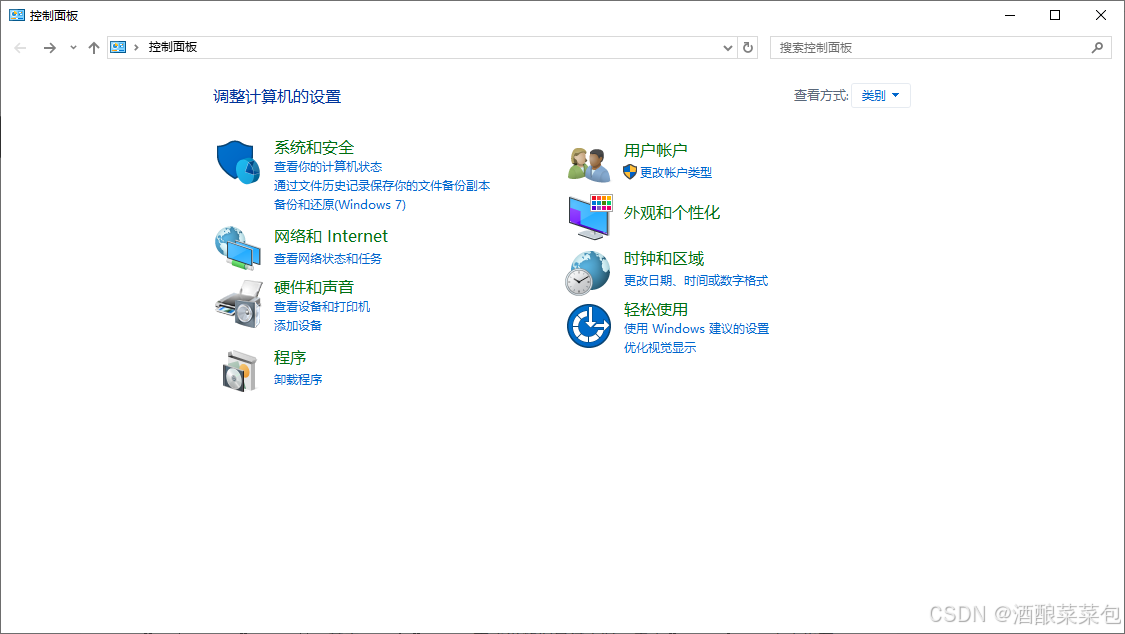
Task: Open the 轻松使用 heading
Action: click(656, 310)
